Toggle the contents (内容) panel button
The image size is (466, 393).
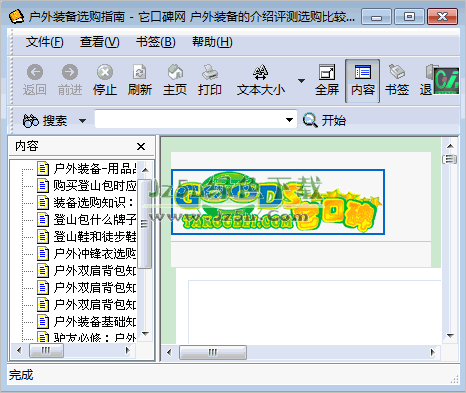coord(363,81)
